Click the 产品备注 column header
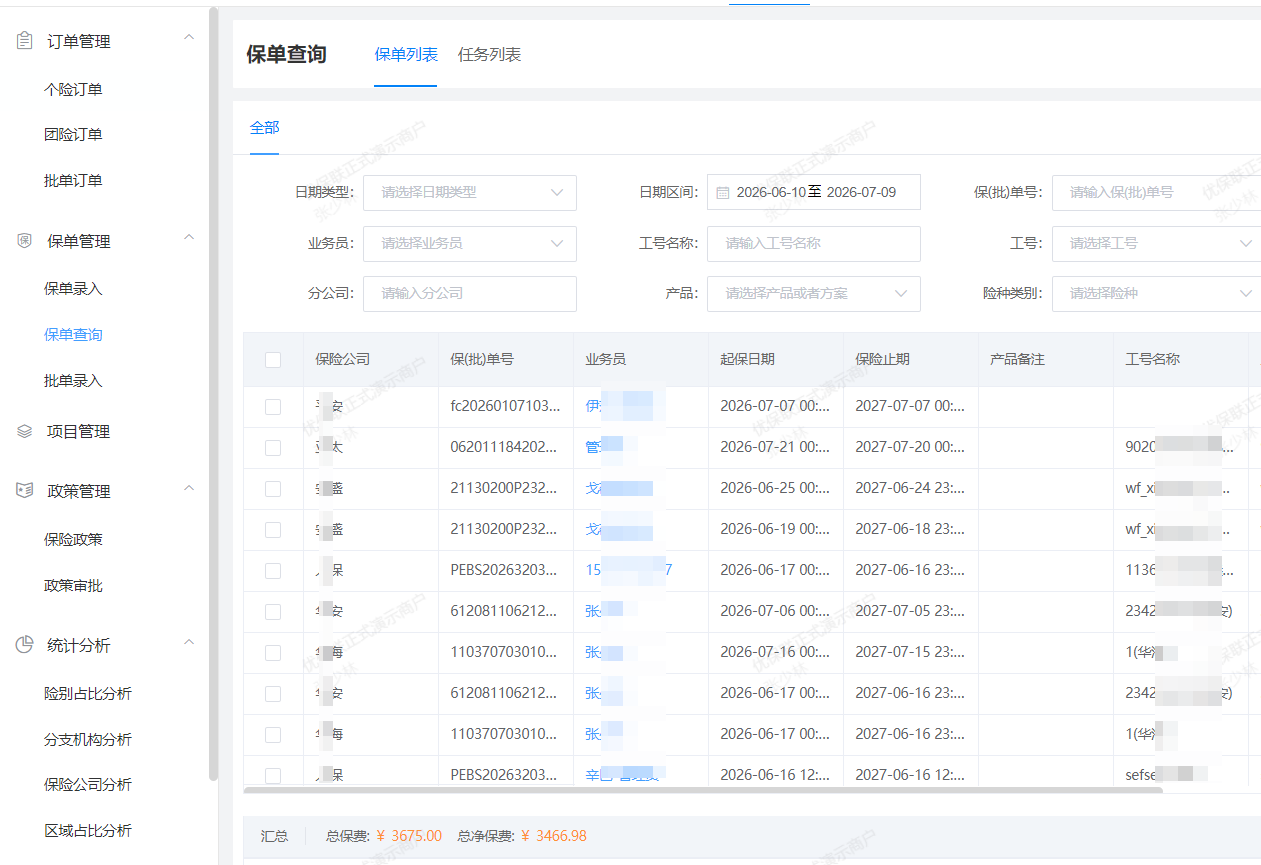 [x=1017, y=360]
